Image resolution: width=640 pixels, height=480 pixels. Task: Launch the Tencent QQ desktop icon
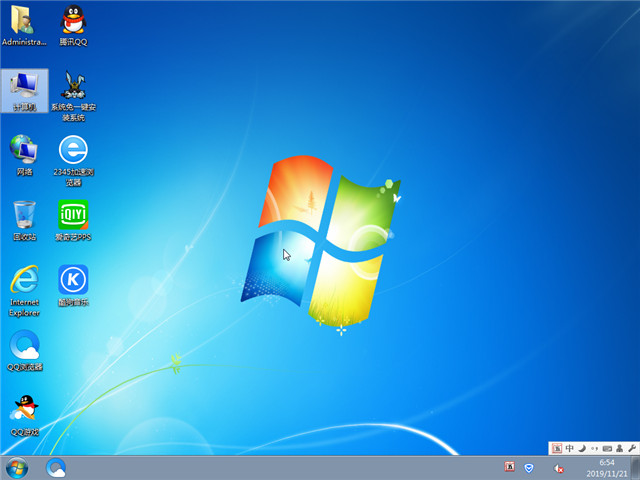tap(73, 25)
